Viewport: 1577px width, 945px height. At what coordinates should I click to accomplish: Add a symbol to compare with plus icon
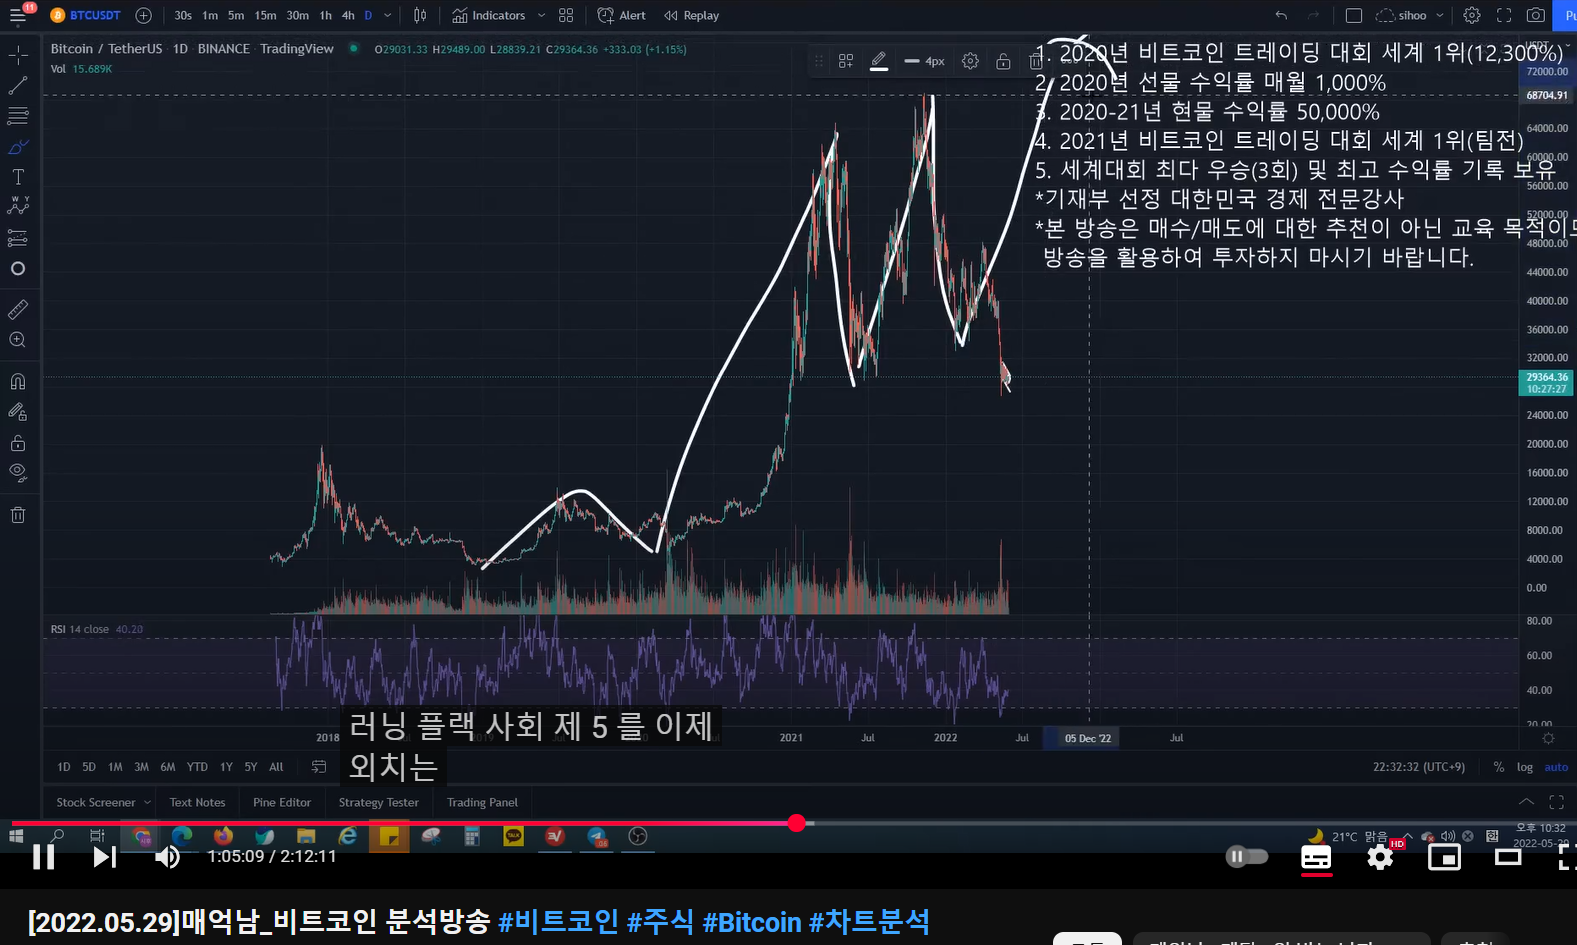[x=144, y=15]
